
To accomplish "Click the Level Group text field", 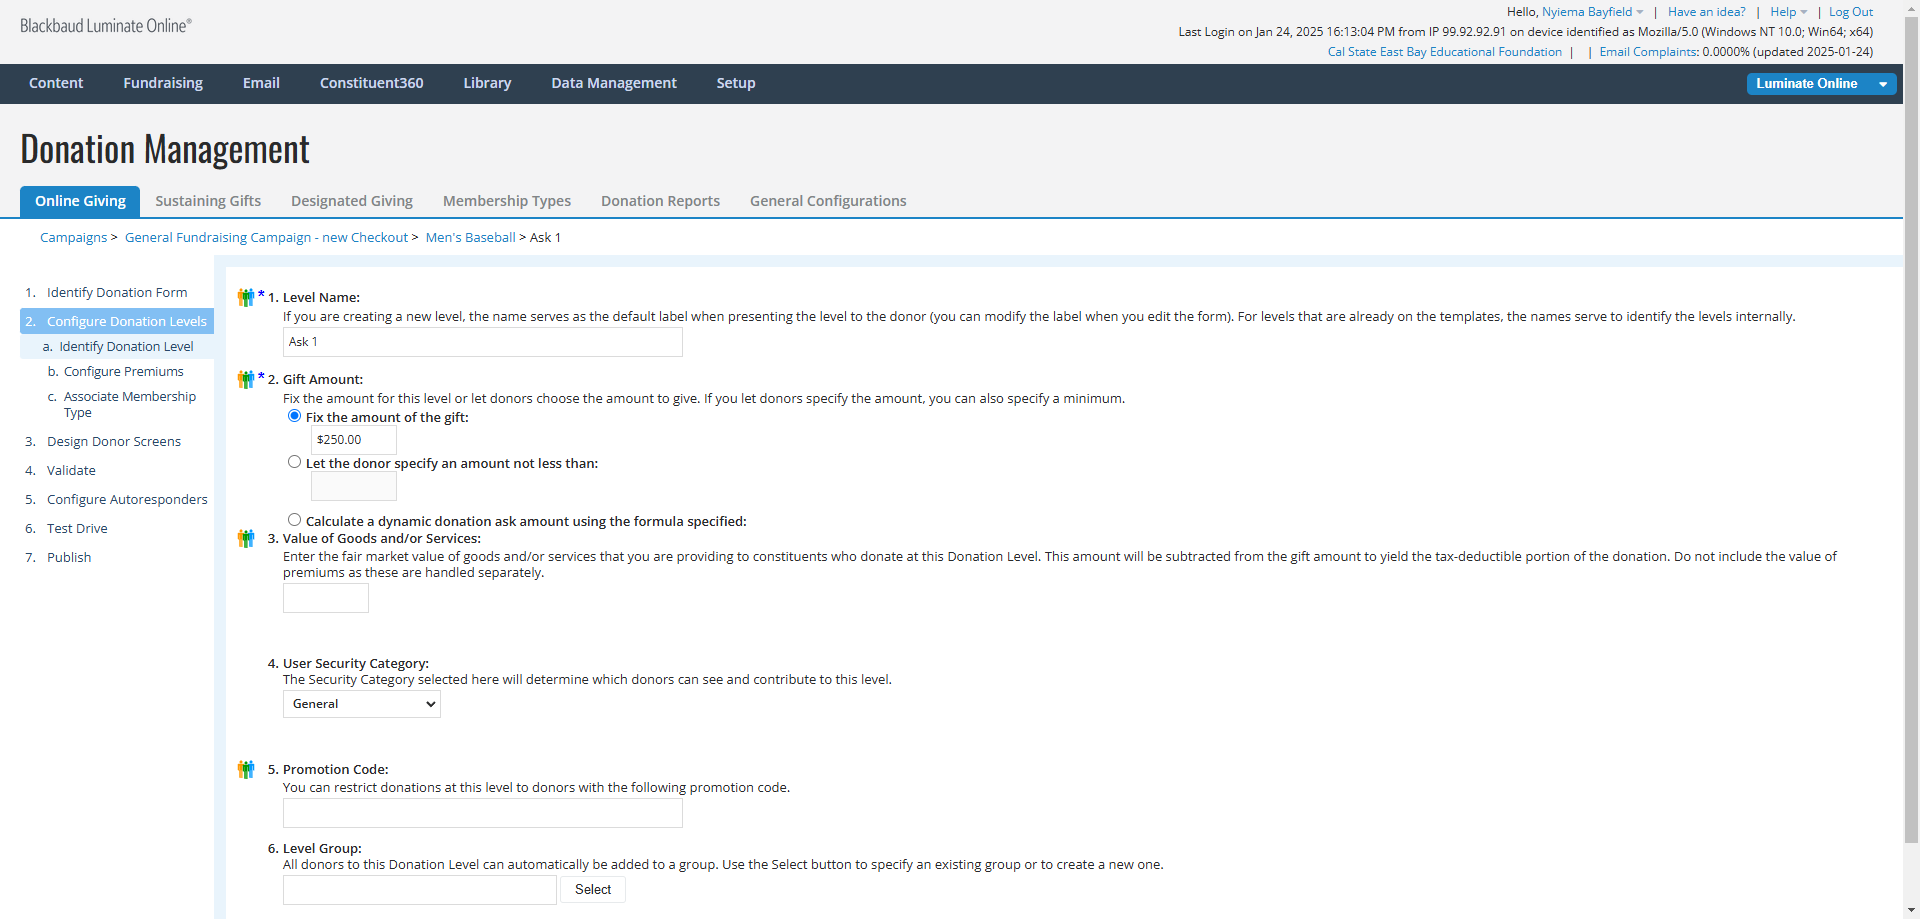I will [x=420, y=890].
